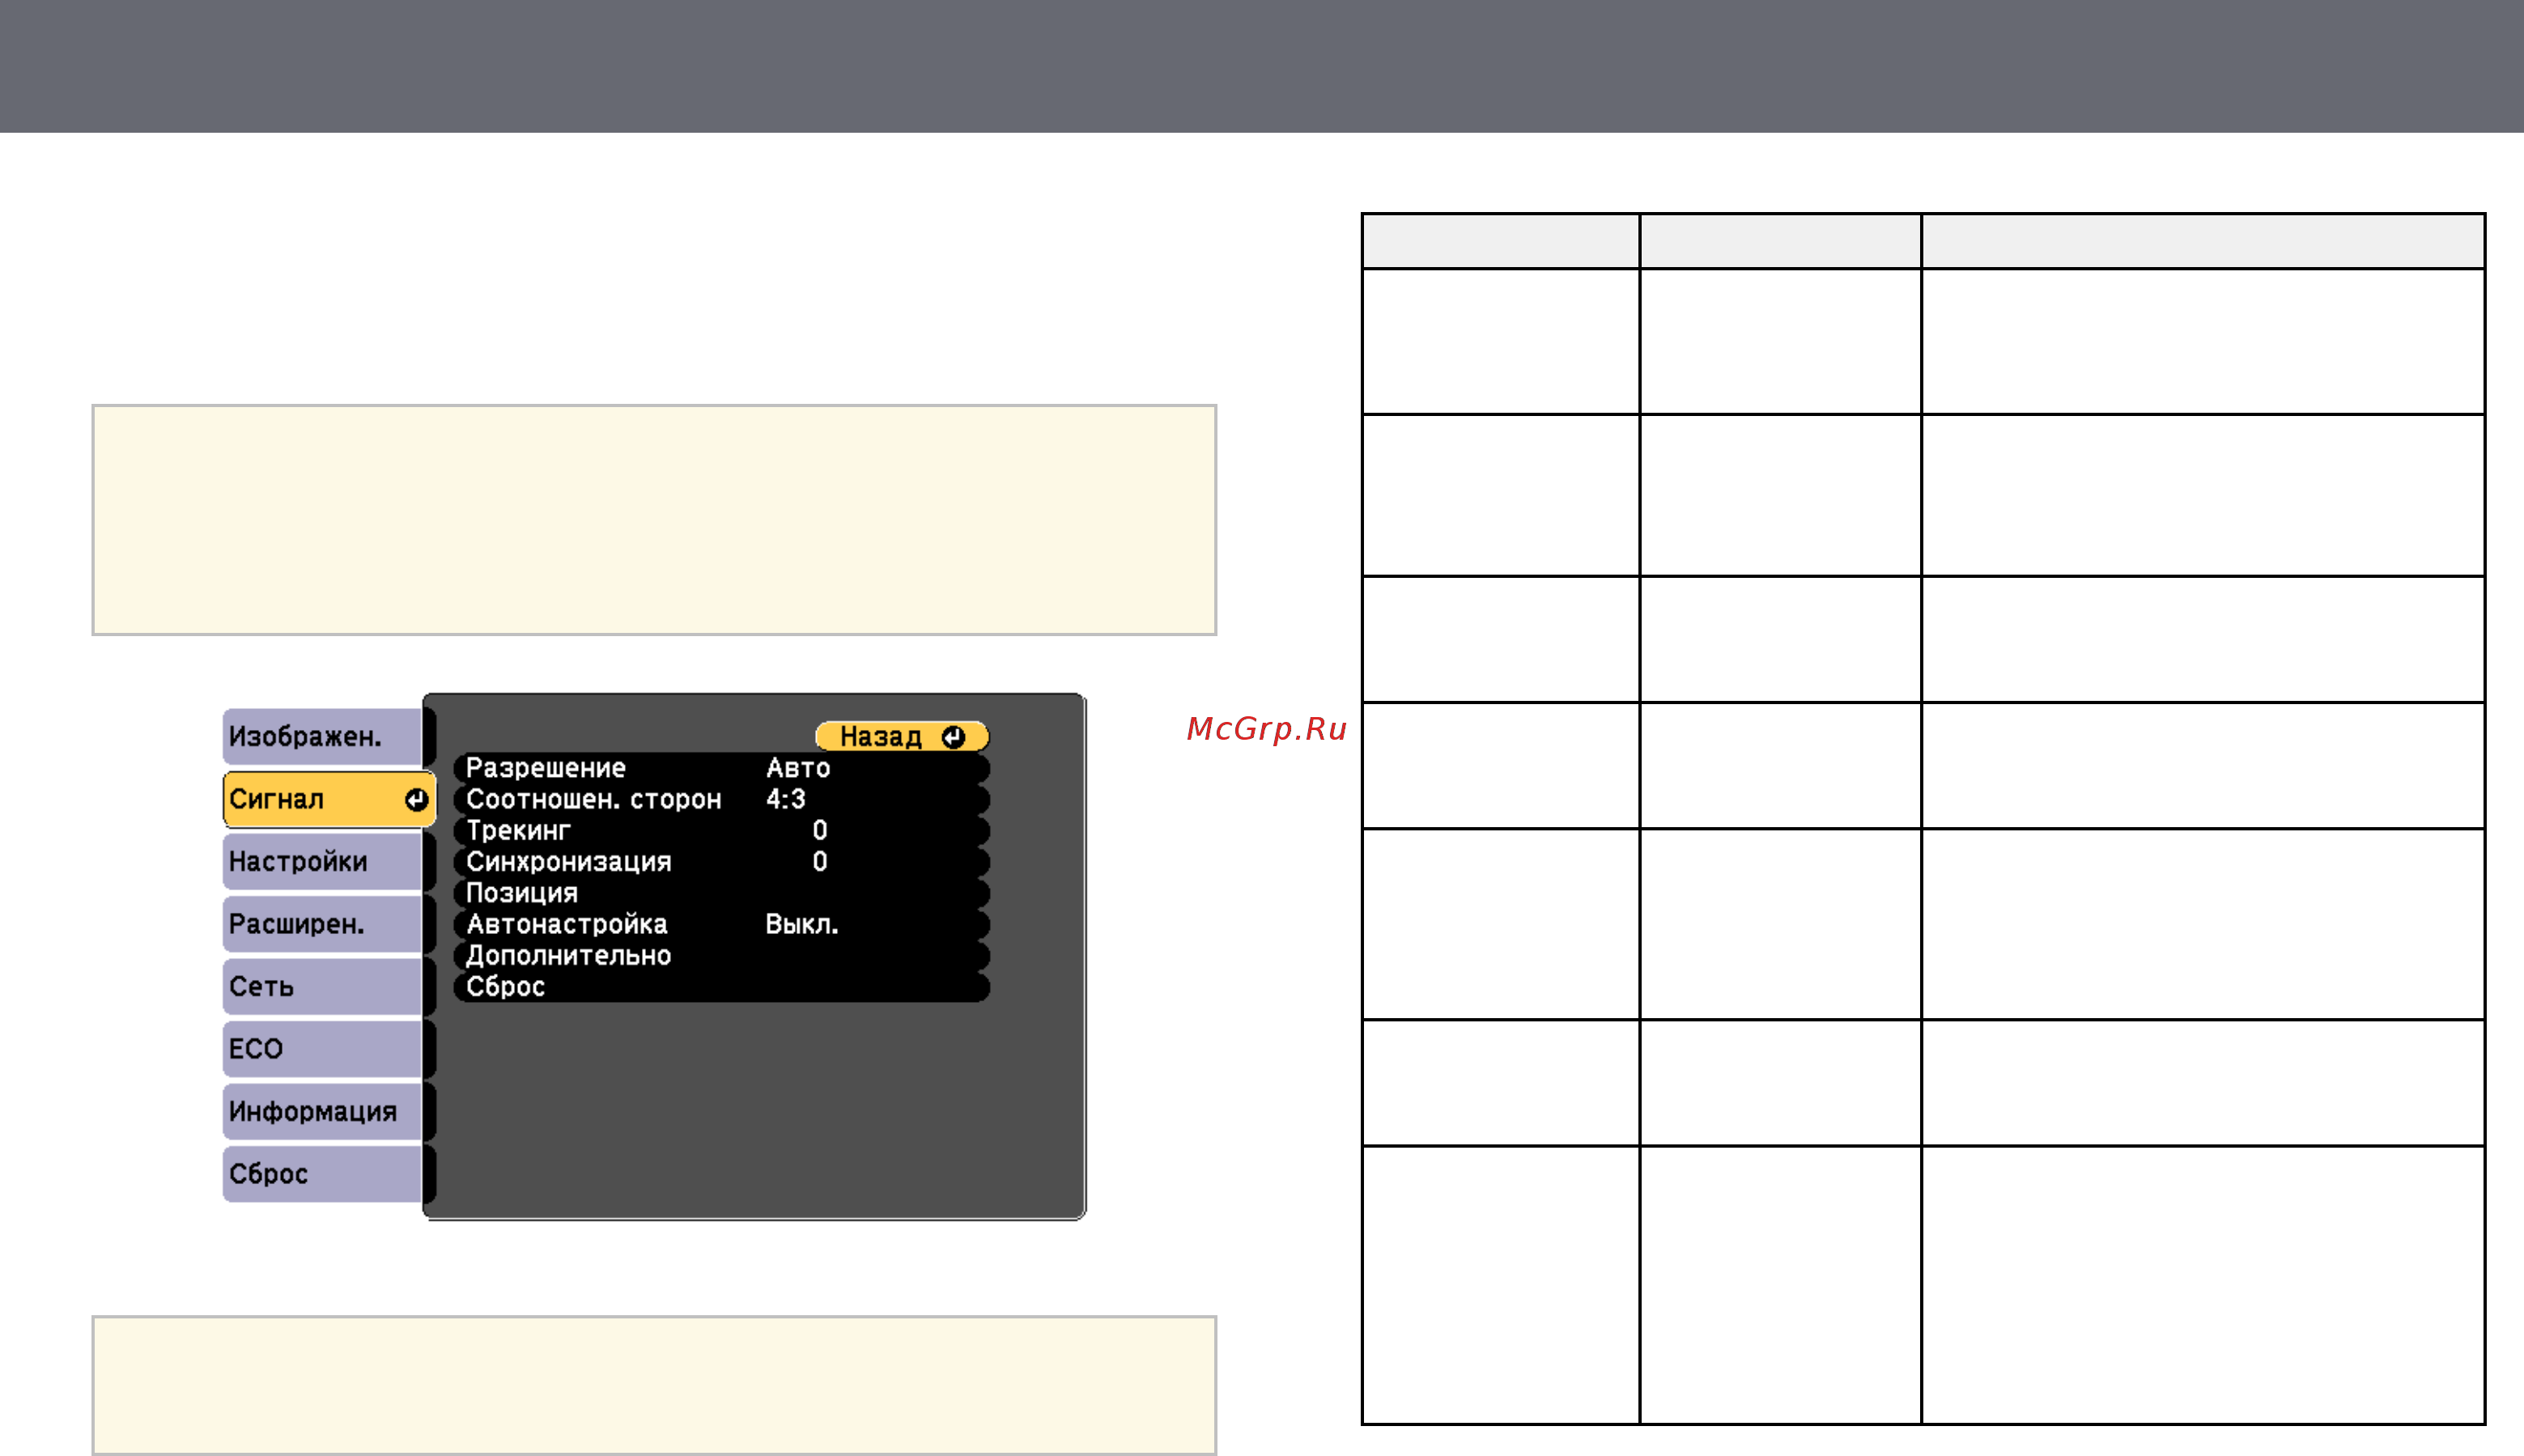Expand the Дополнительно submenu
The height and width of the screenshot is (1456, 2524).
click(722, 955)
